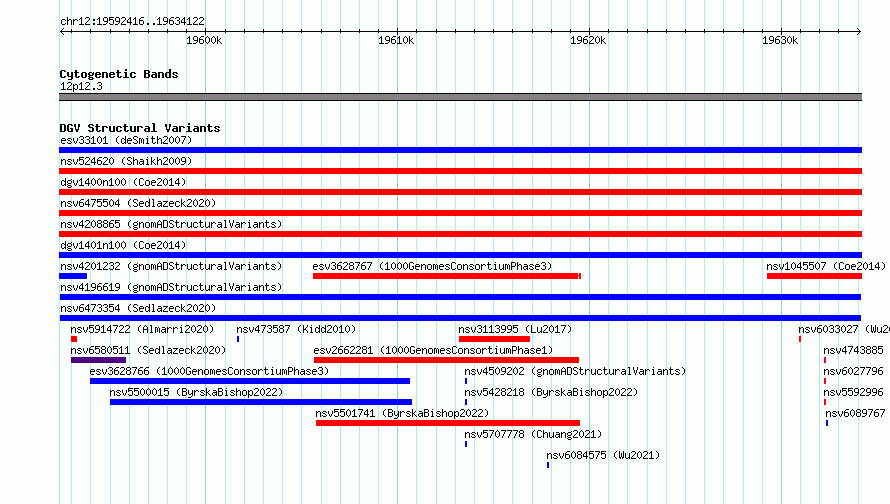This screenshot has width=890, height=504.
Task: Click the nsv5592996 label
Action: (853, 392)
